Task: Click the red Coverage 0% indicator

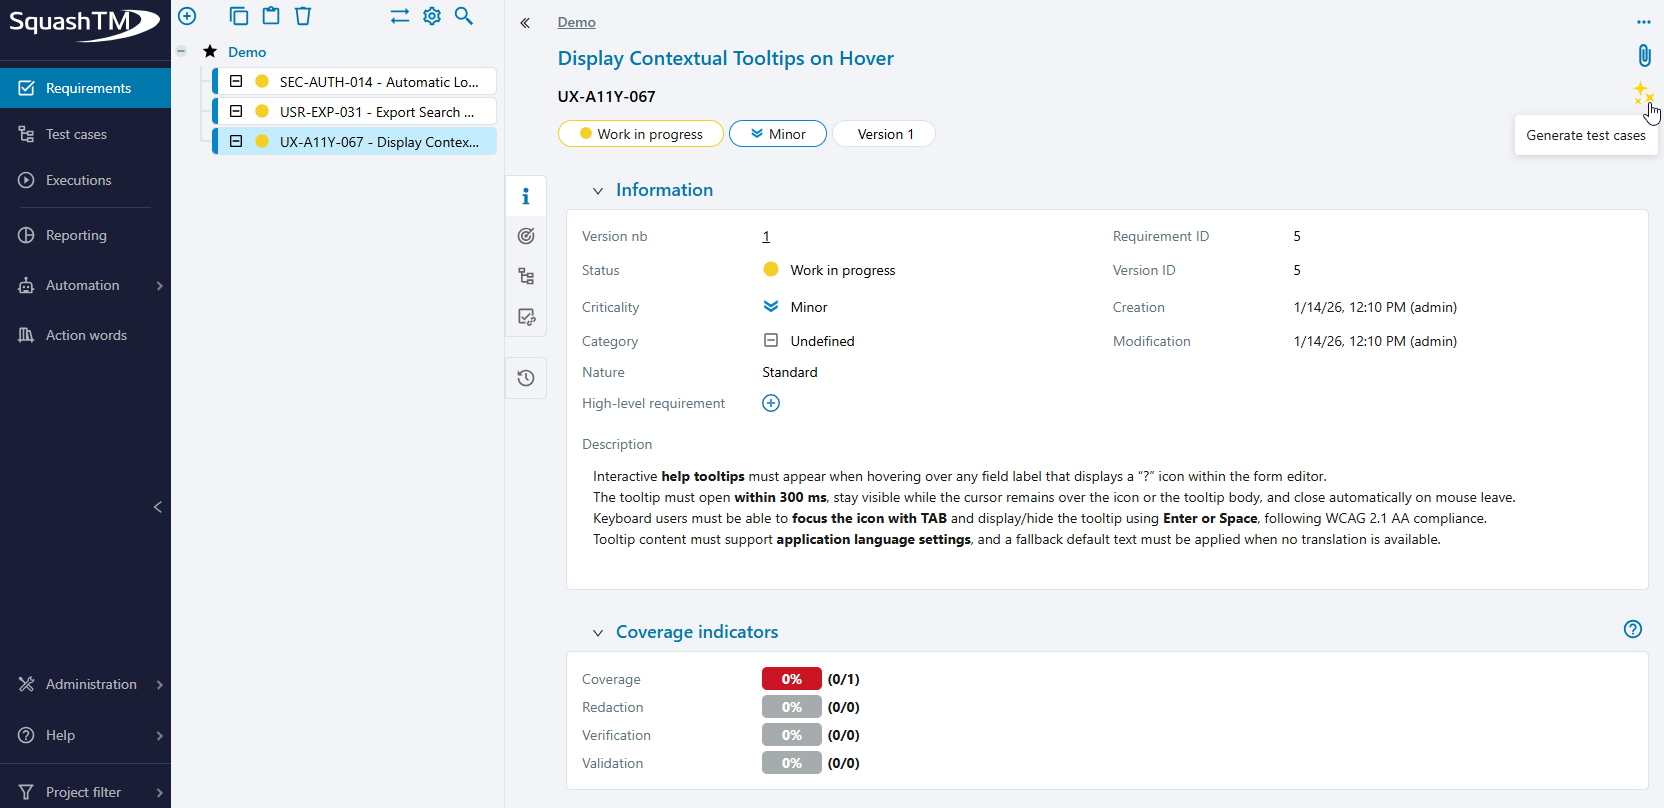Action: (x=792, y=679)
